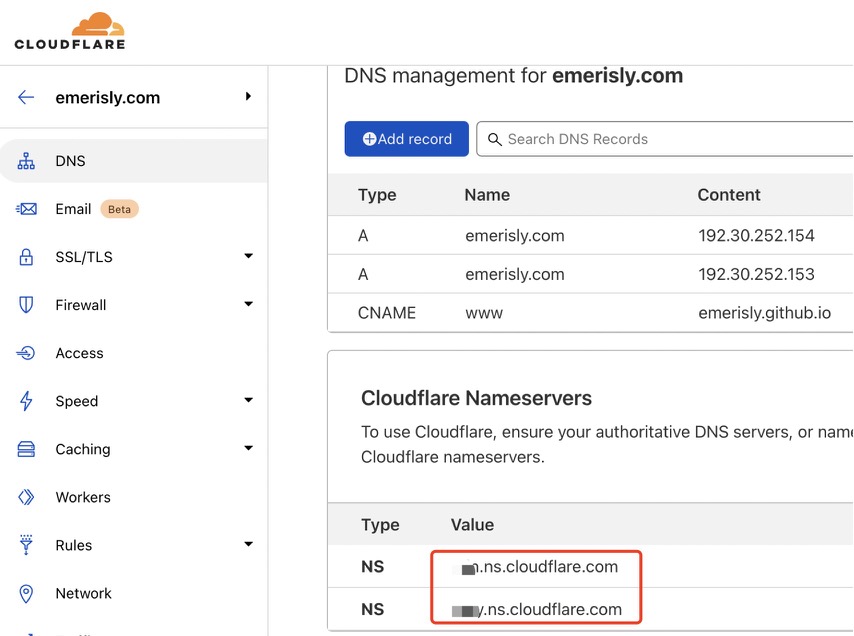Click the Network location pin icon
The width and height of the screenshot is (854, 636).
27,593
